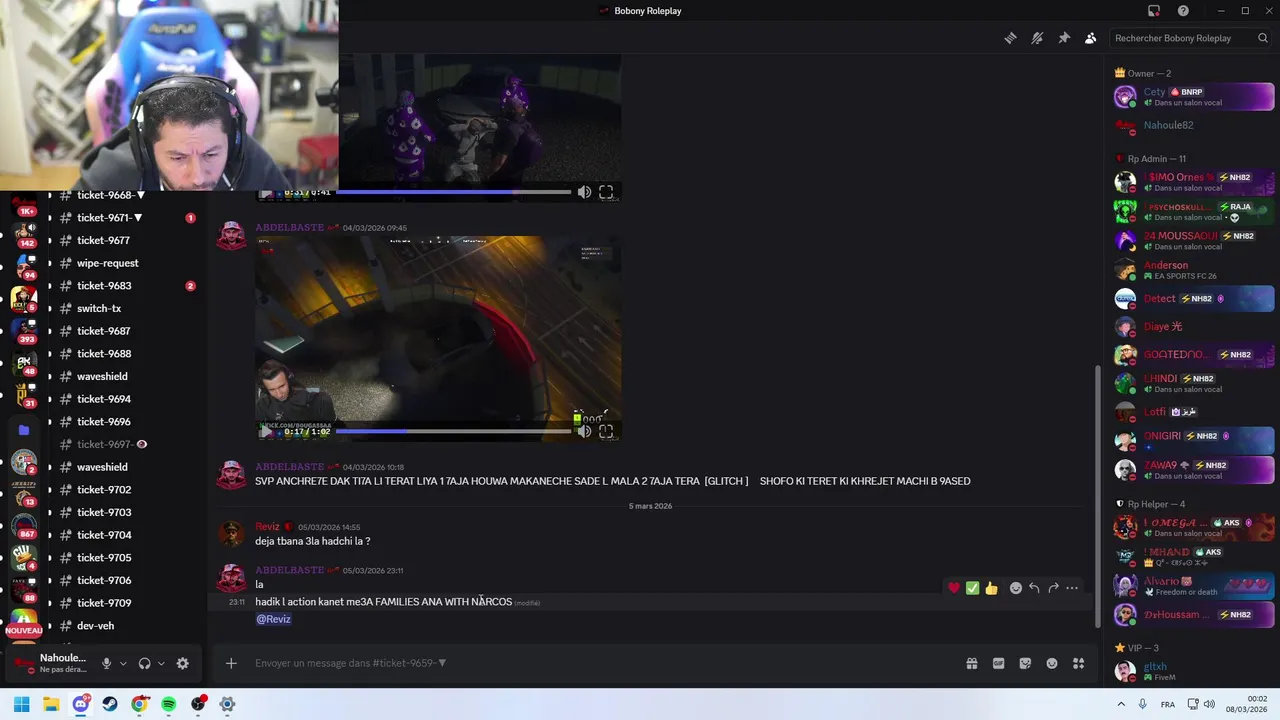Open Cety member entry in Owner list
Screen dimensions: 1280x720
click(1193, 96)
